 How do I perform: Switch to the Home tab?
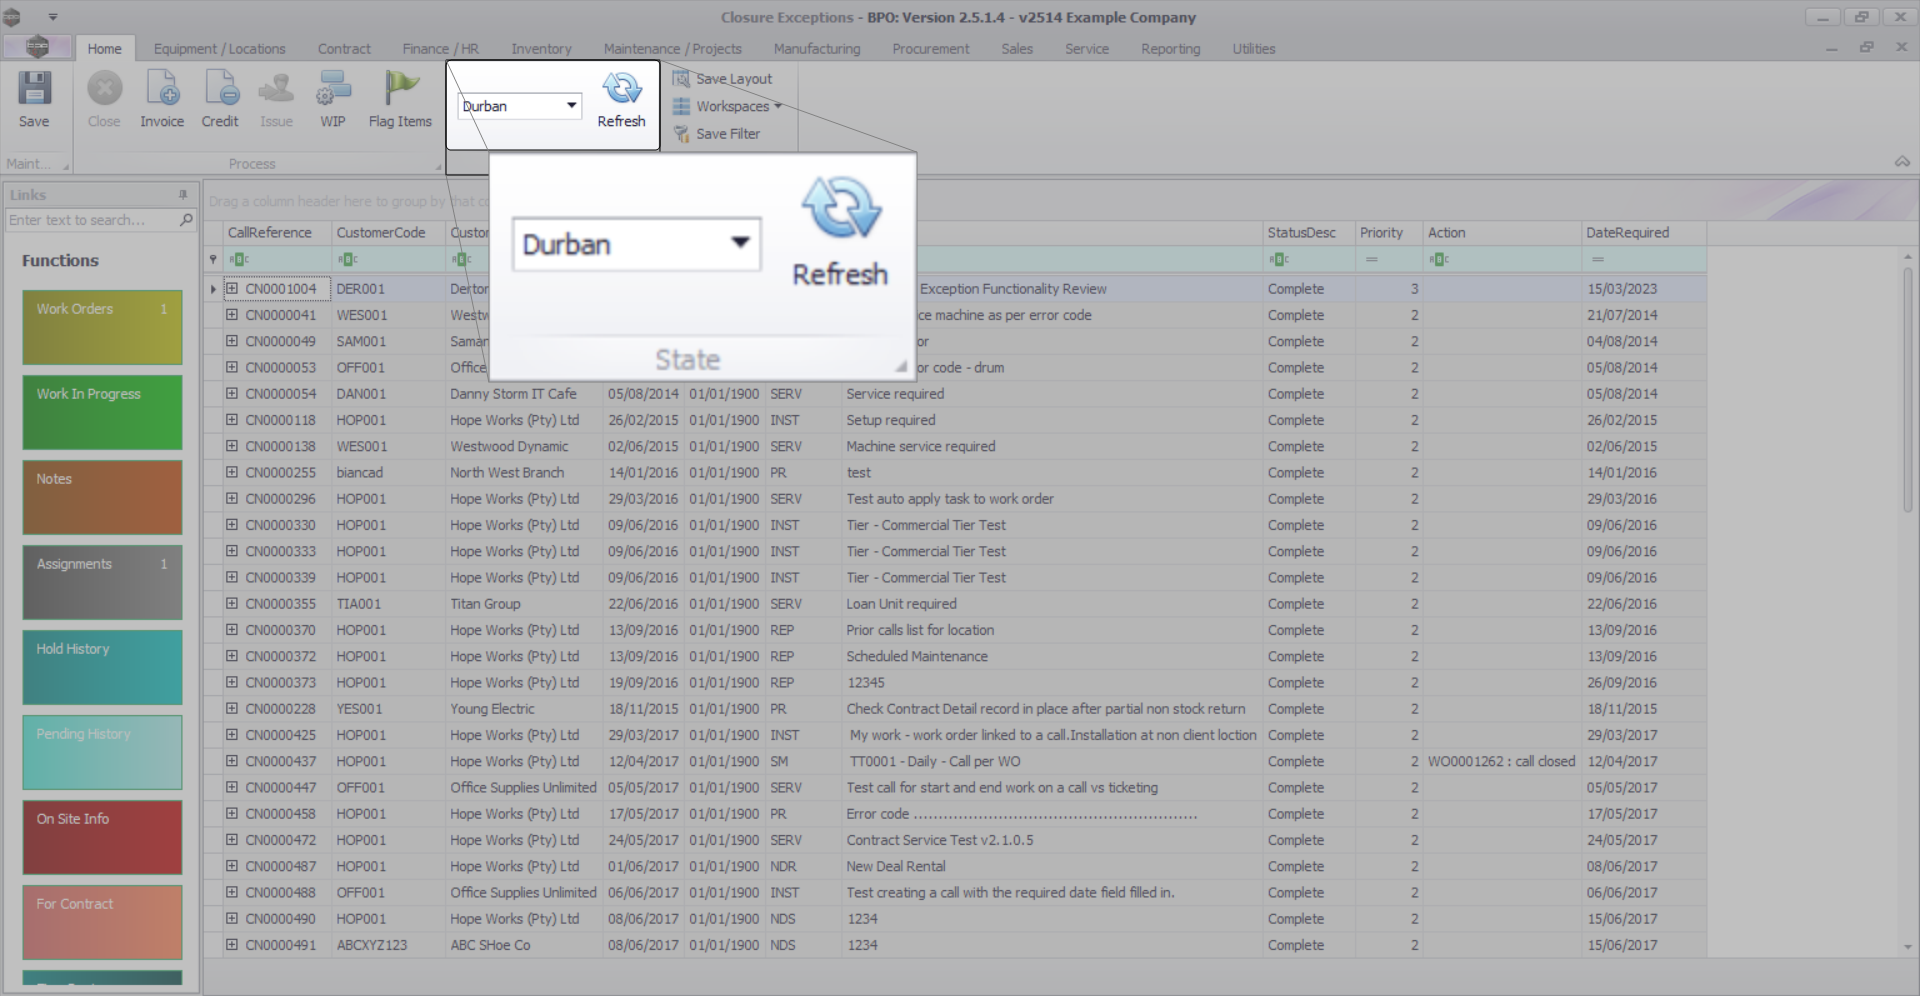(x=104, y=48)
